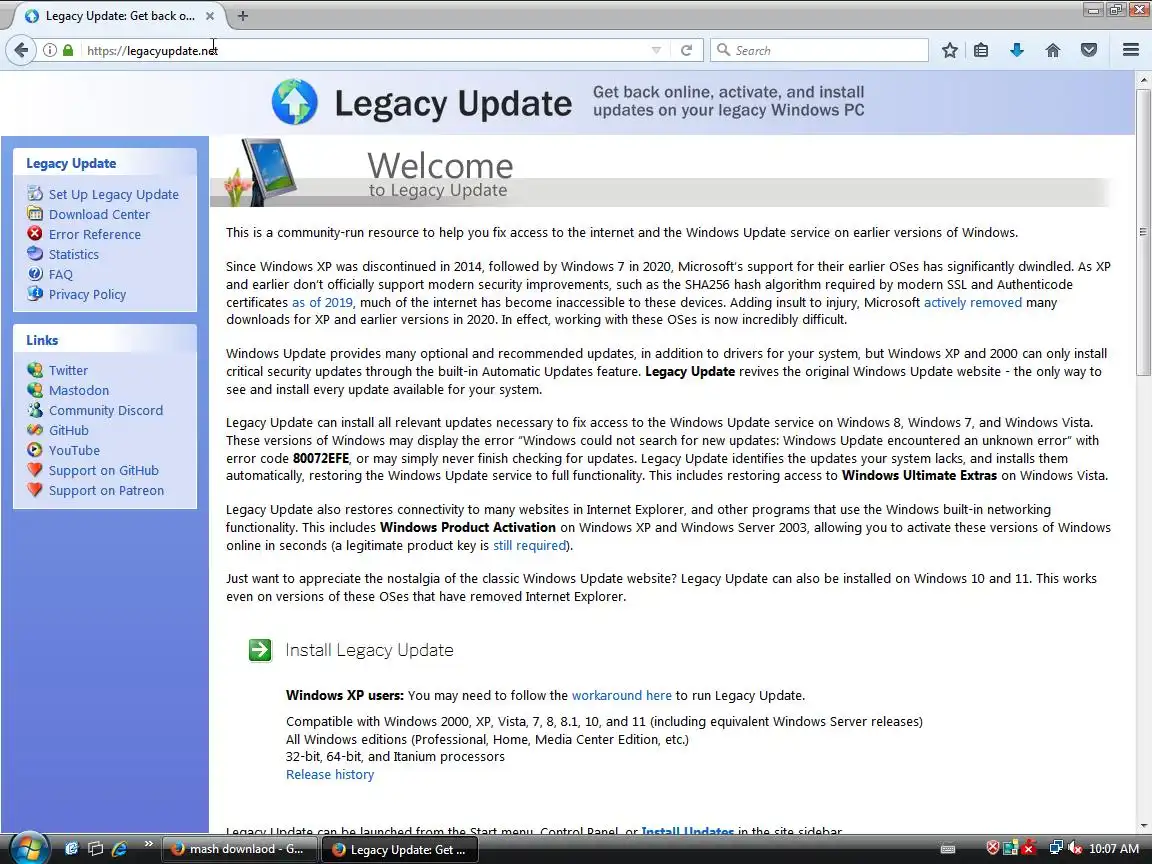Open the YouTube link

(x=74, y=450)
